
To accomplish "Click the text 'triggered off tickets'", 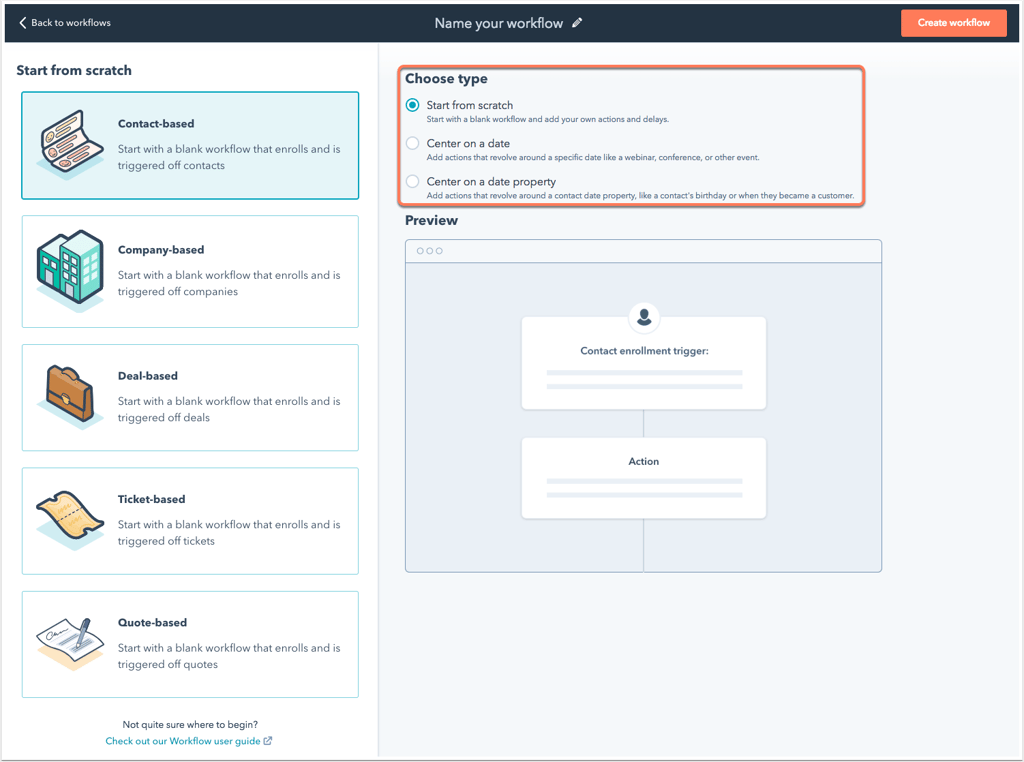I will pos(167,541).
